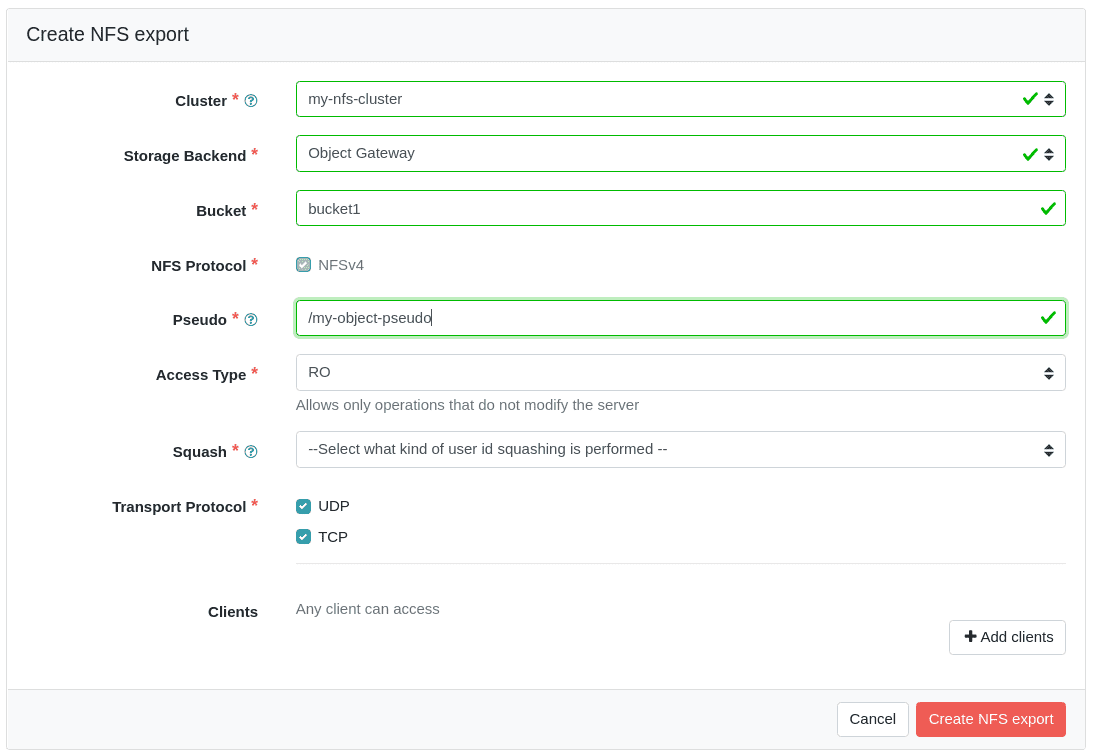Open the Squash selection dropdown
Screen dimensions: 1094x756
[680, 449]
